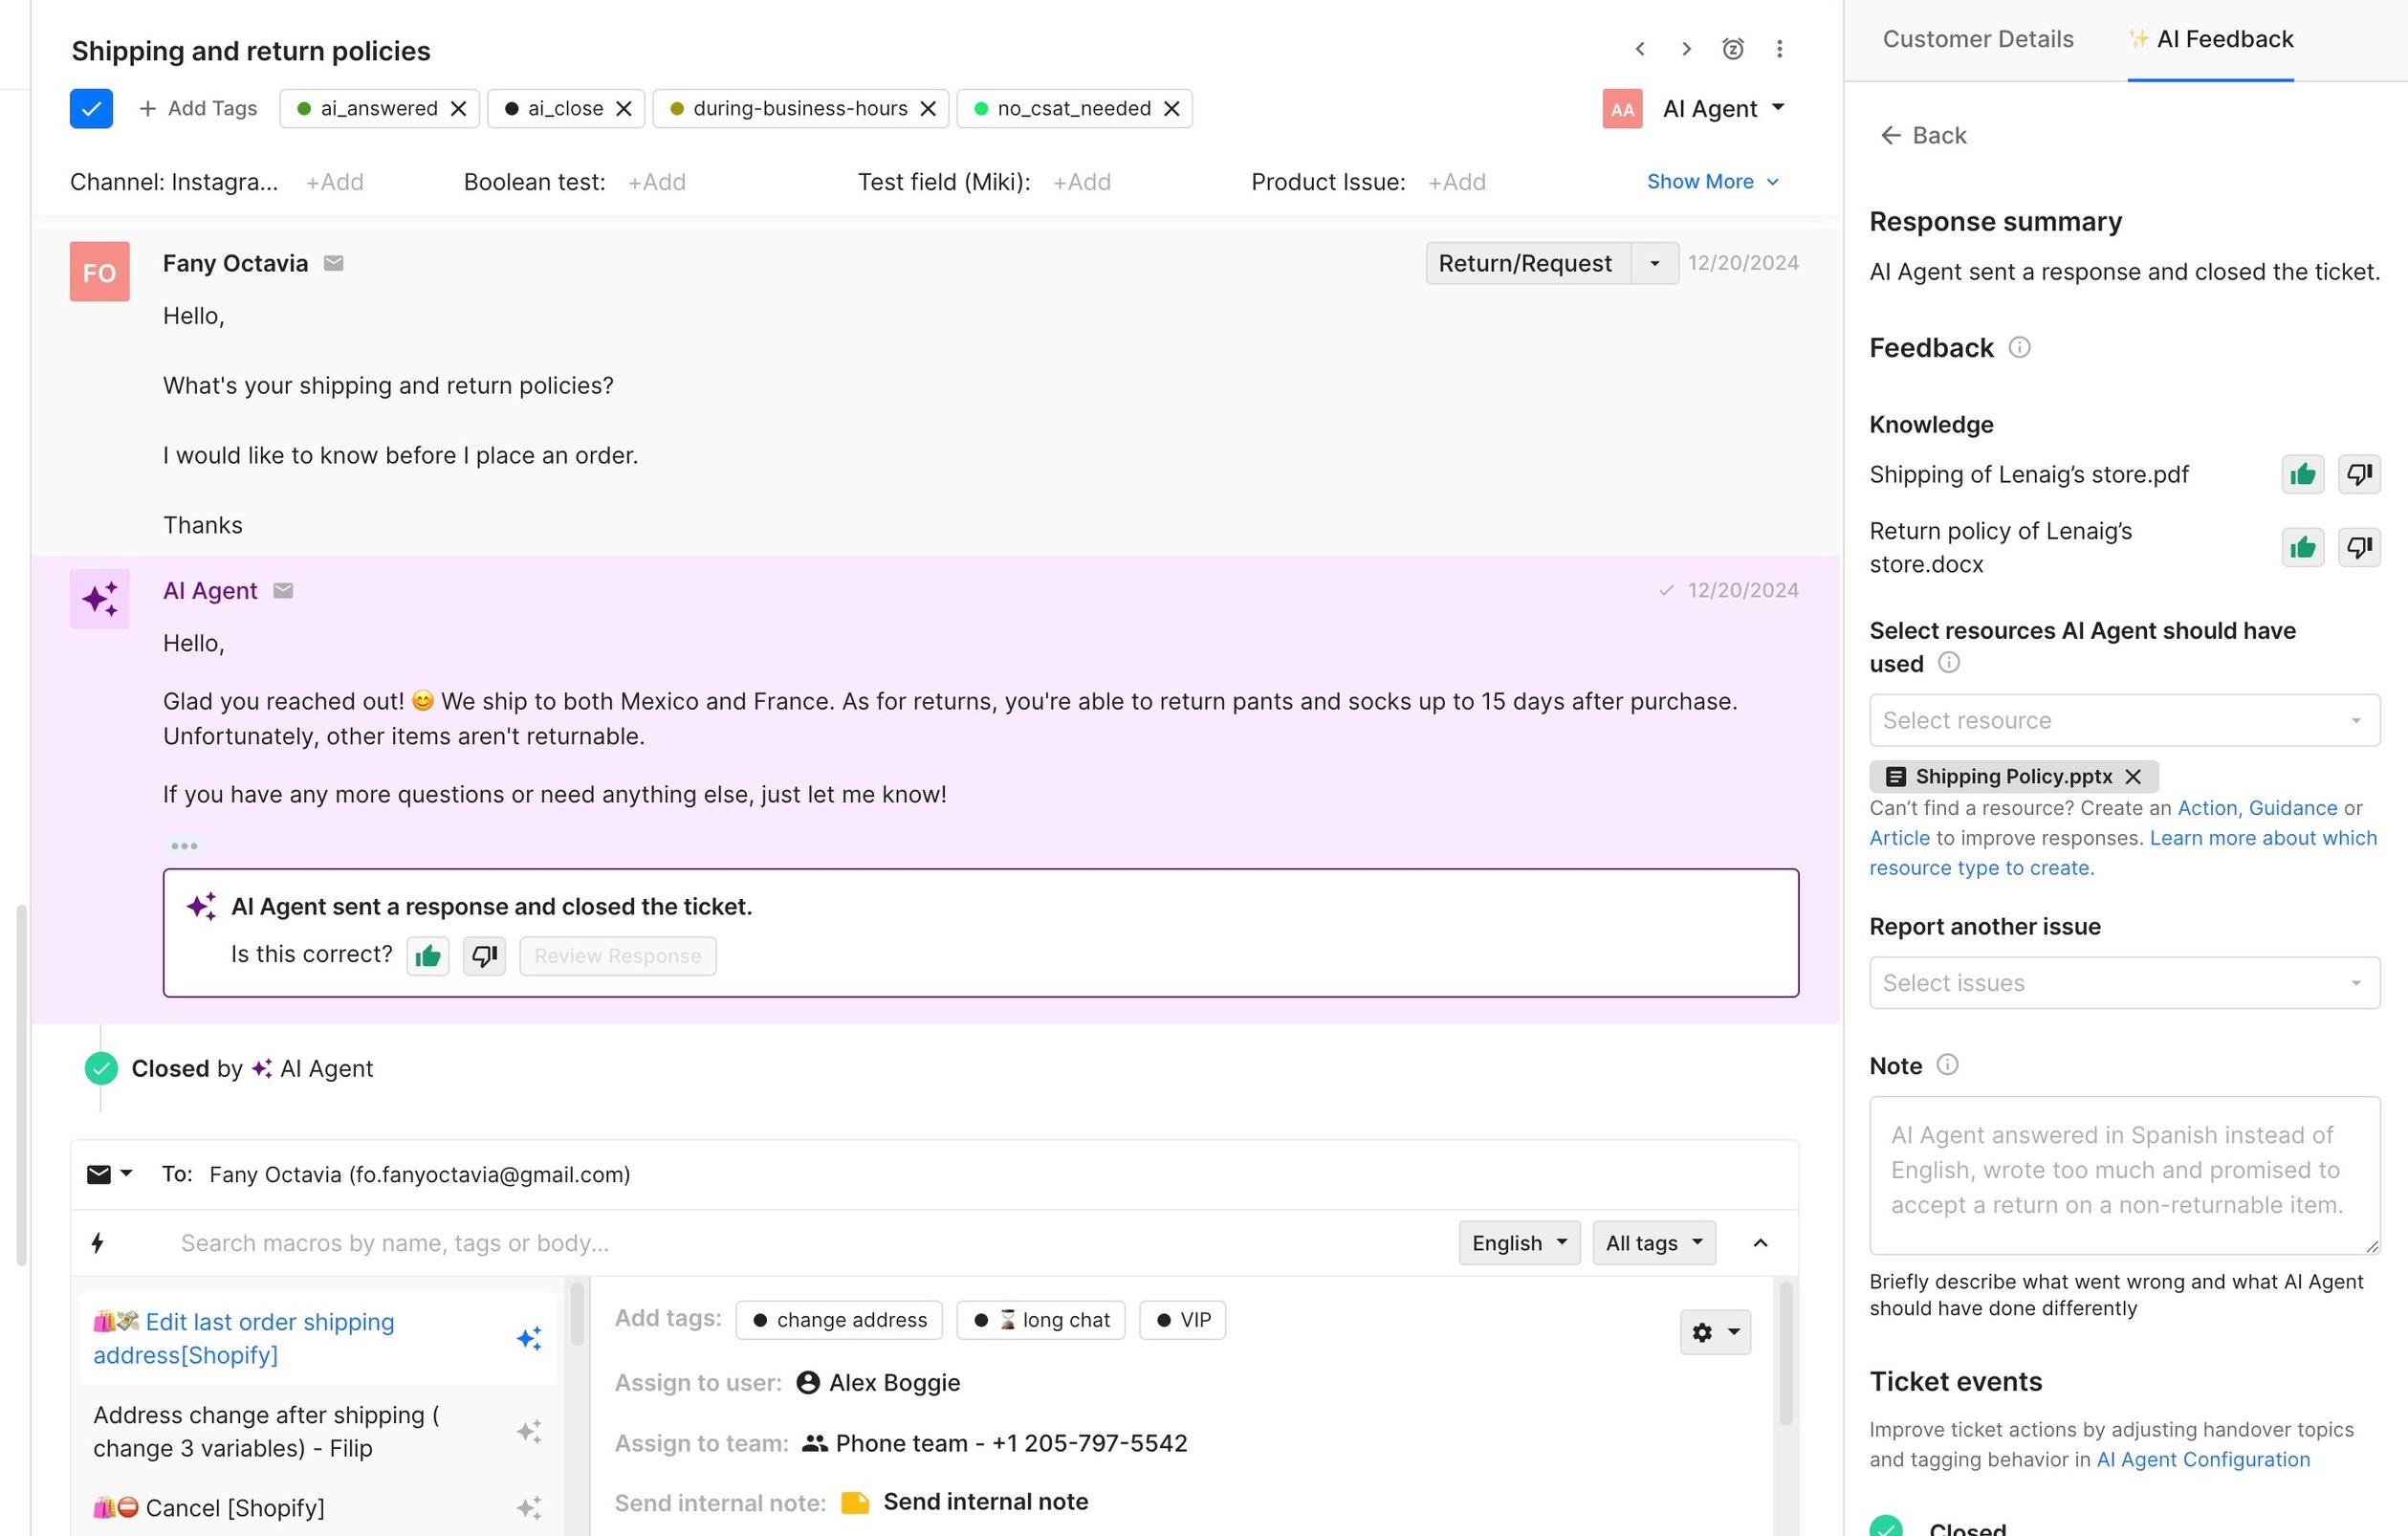Click into the Note text area
The image size is (2408, 1536).
click(x=2124, y=1175)
